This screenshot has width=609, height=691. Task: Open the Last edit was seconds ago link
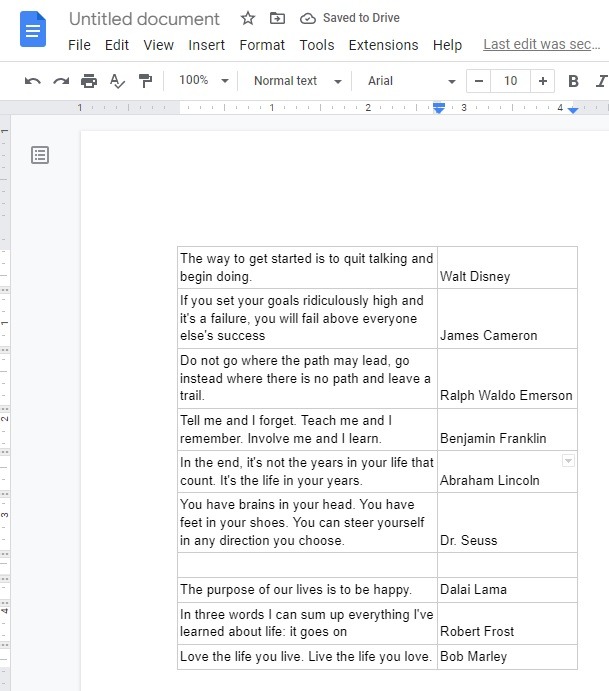pos(542,44)
